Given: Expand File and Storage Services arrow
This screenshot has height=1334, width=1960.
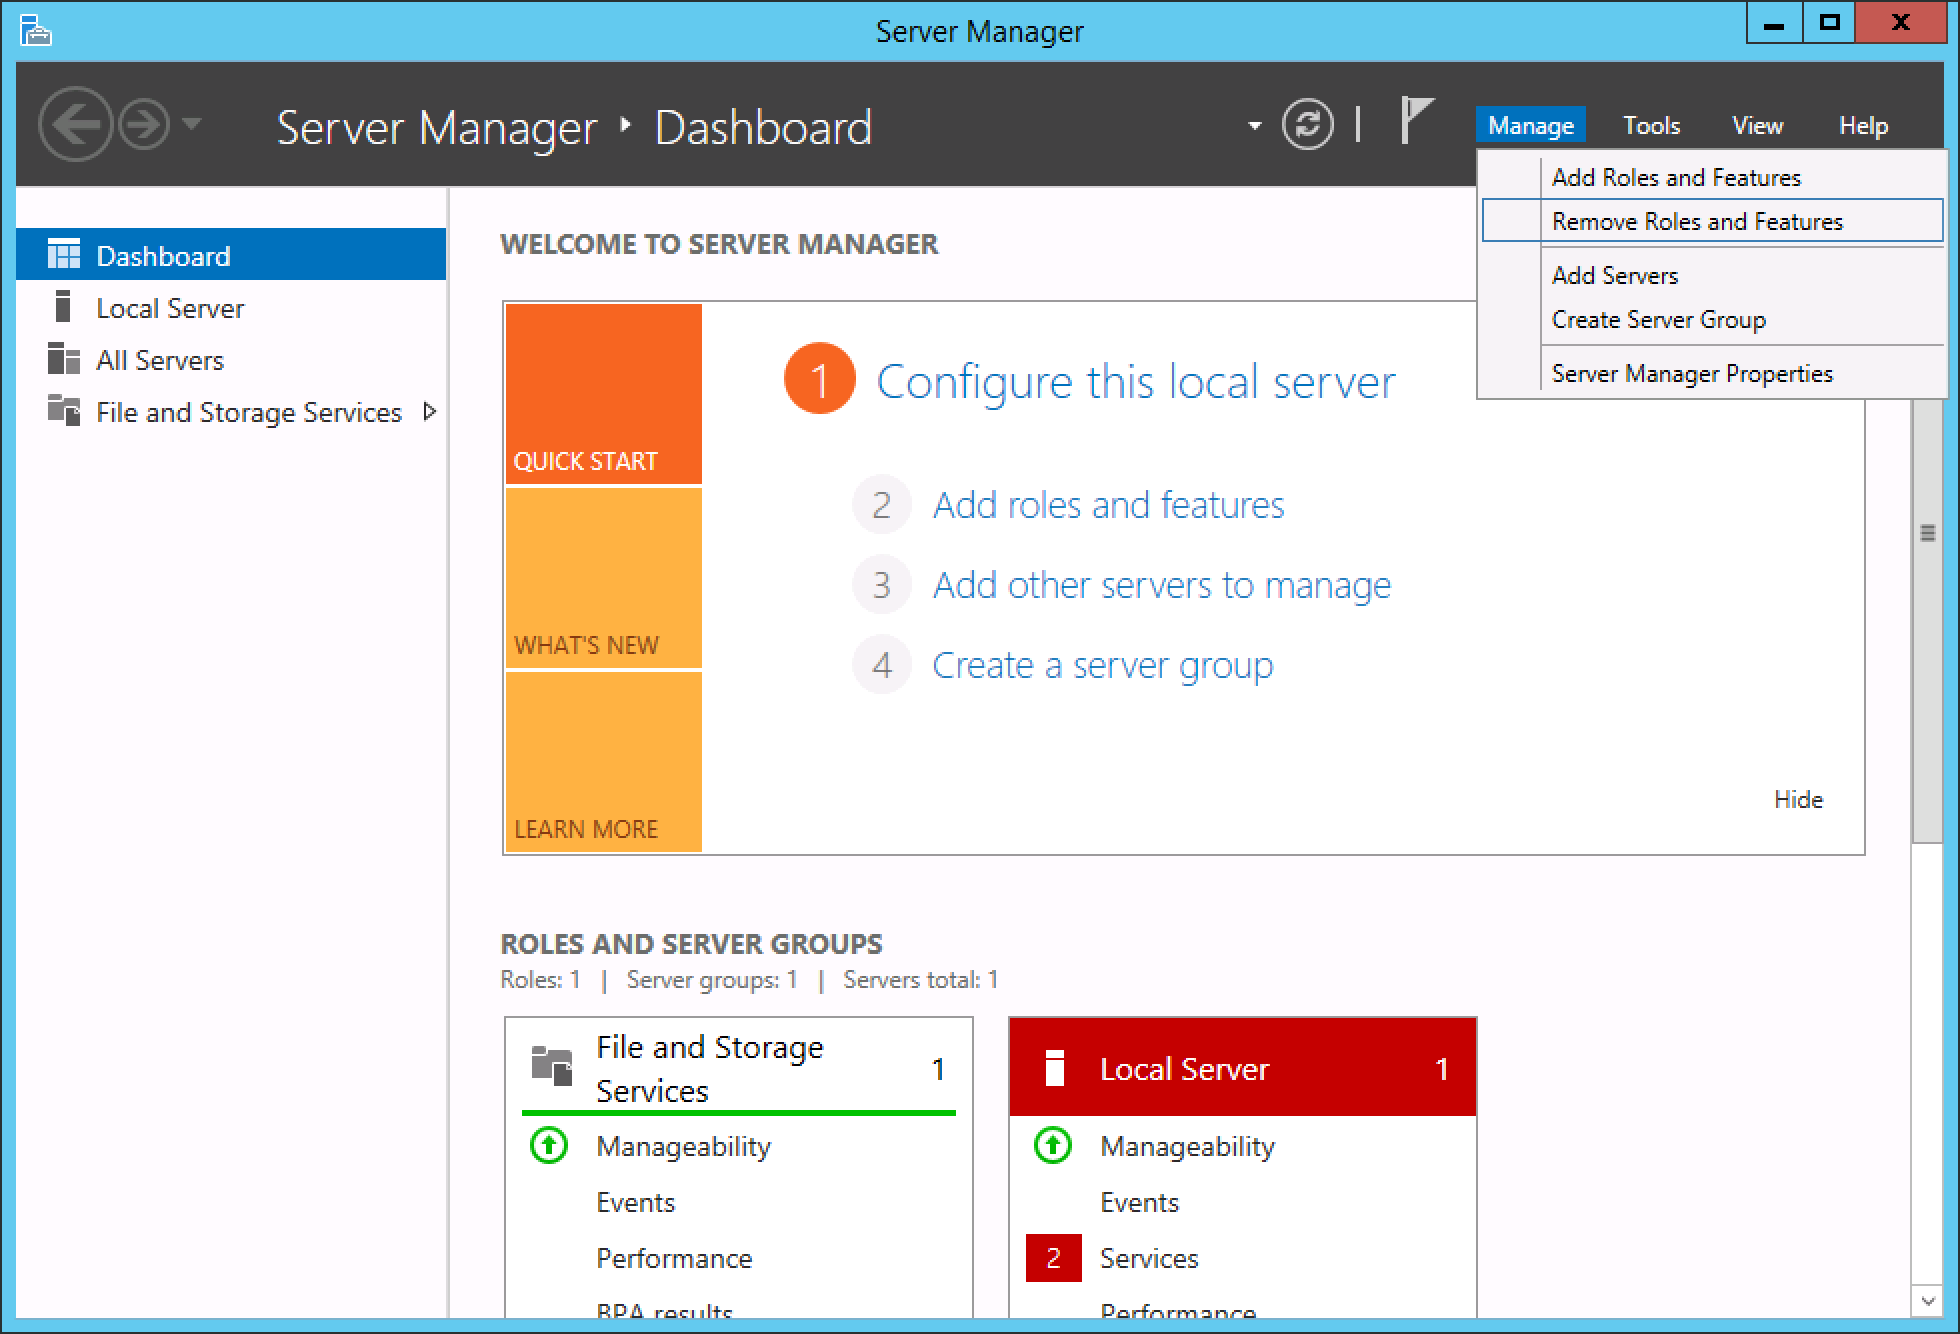Looking at the screenshot, I should coord(430,411).
